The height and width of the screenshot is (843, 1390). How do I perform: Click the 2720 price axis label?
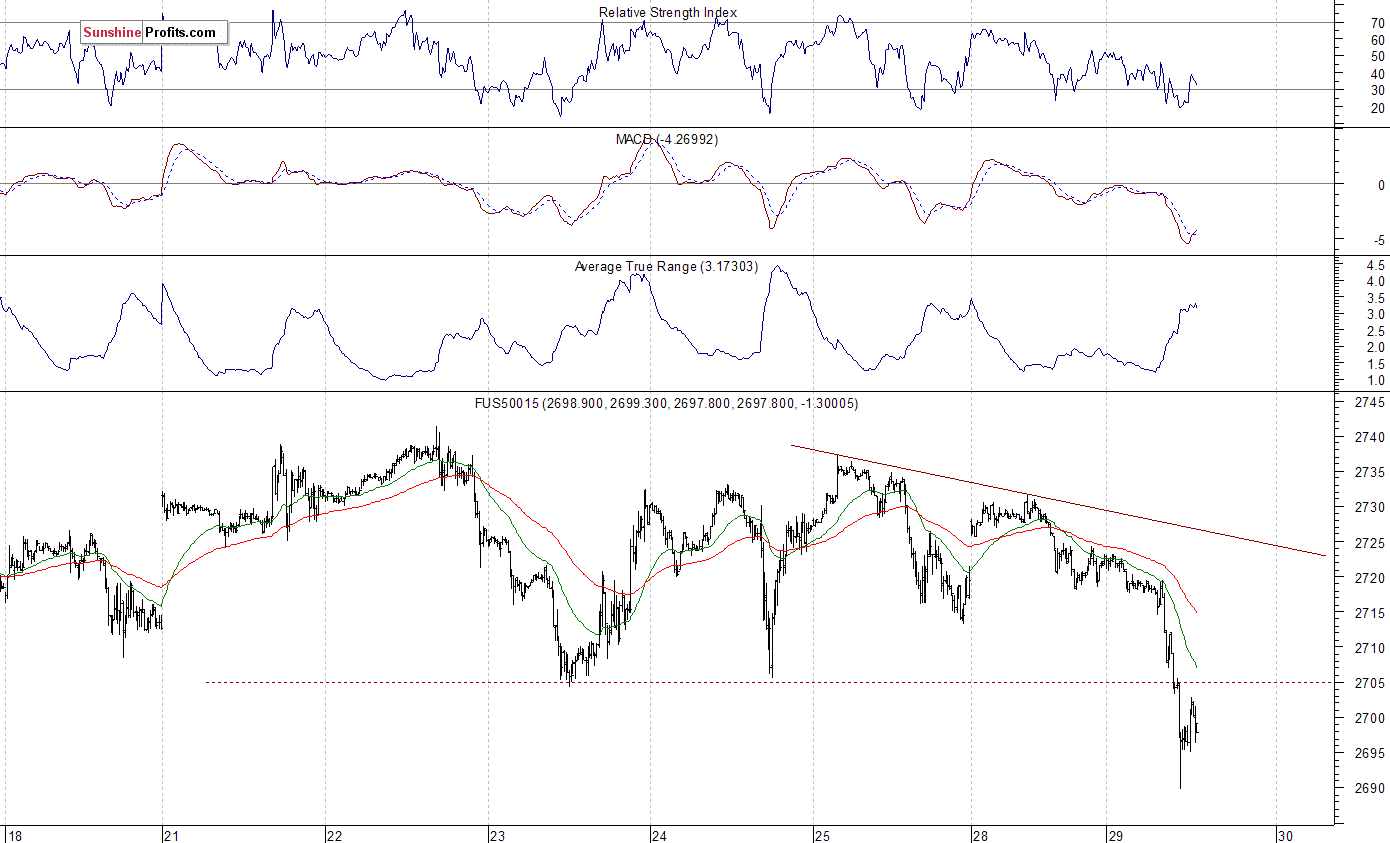(x=1371, y=578)
